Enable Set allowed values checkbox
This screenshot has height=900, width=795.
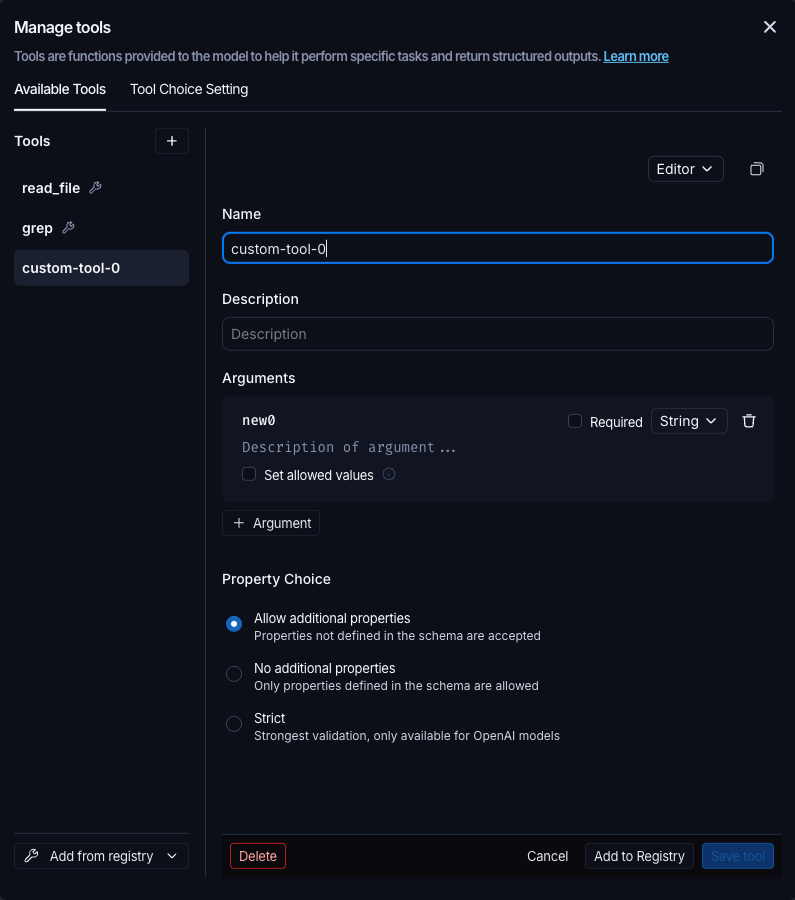click(x=249, y=475)
